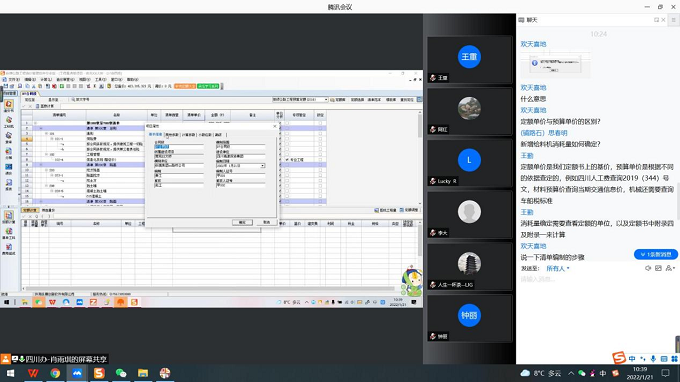Open the date dropdown in 项目属性 dialog
Screen dimensions: 680x382
[x=262, y=166]
